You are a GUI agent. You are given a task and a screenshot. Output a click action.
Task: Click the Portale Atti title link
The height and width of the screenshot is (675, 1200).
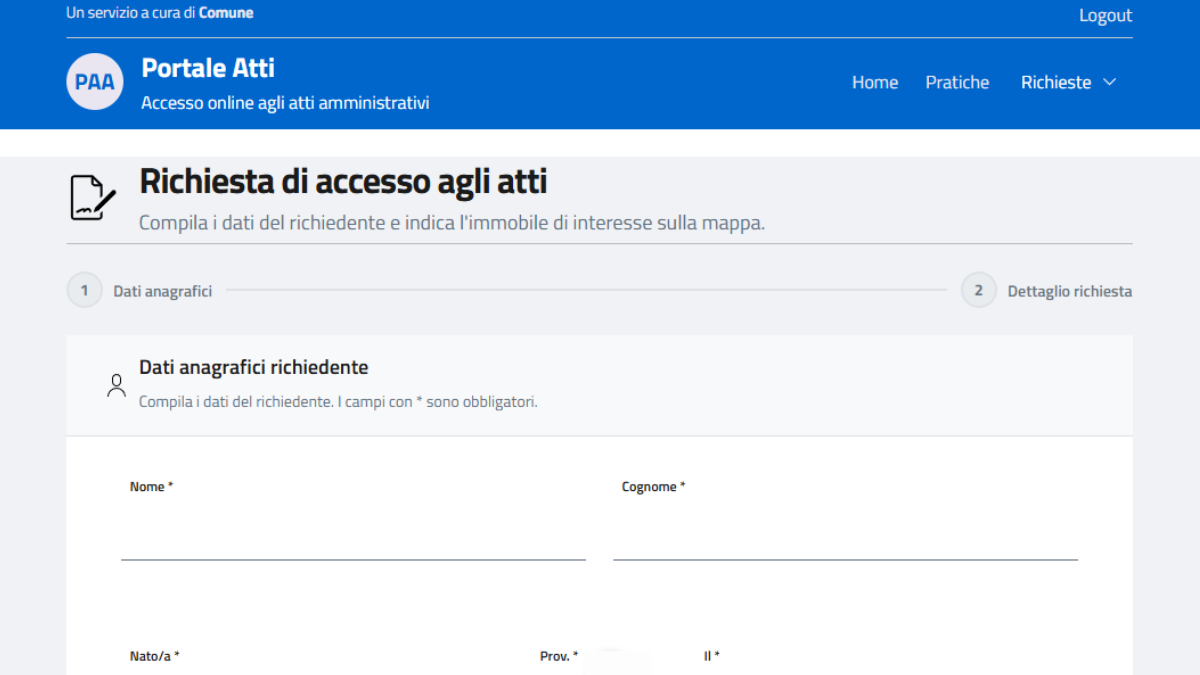click(208, 68)
